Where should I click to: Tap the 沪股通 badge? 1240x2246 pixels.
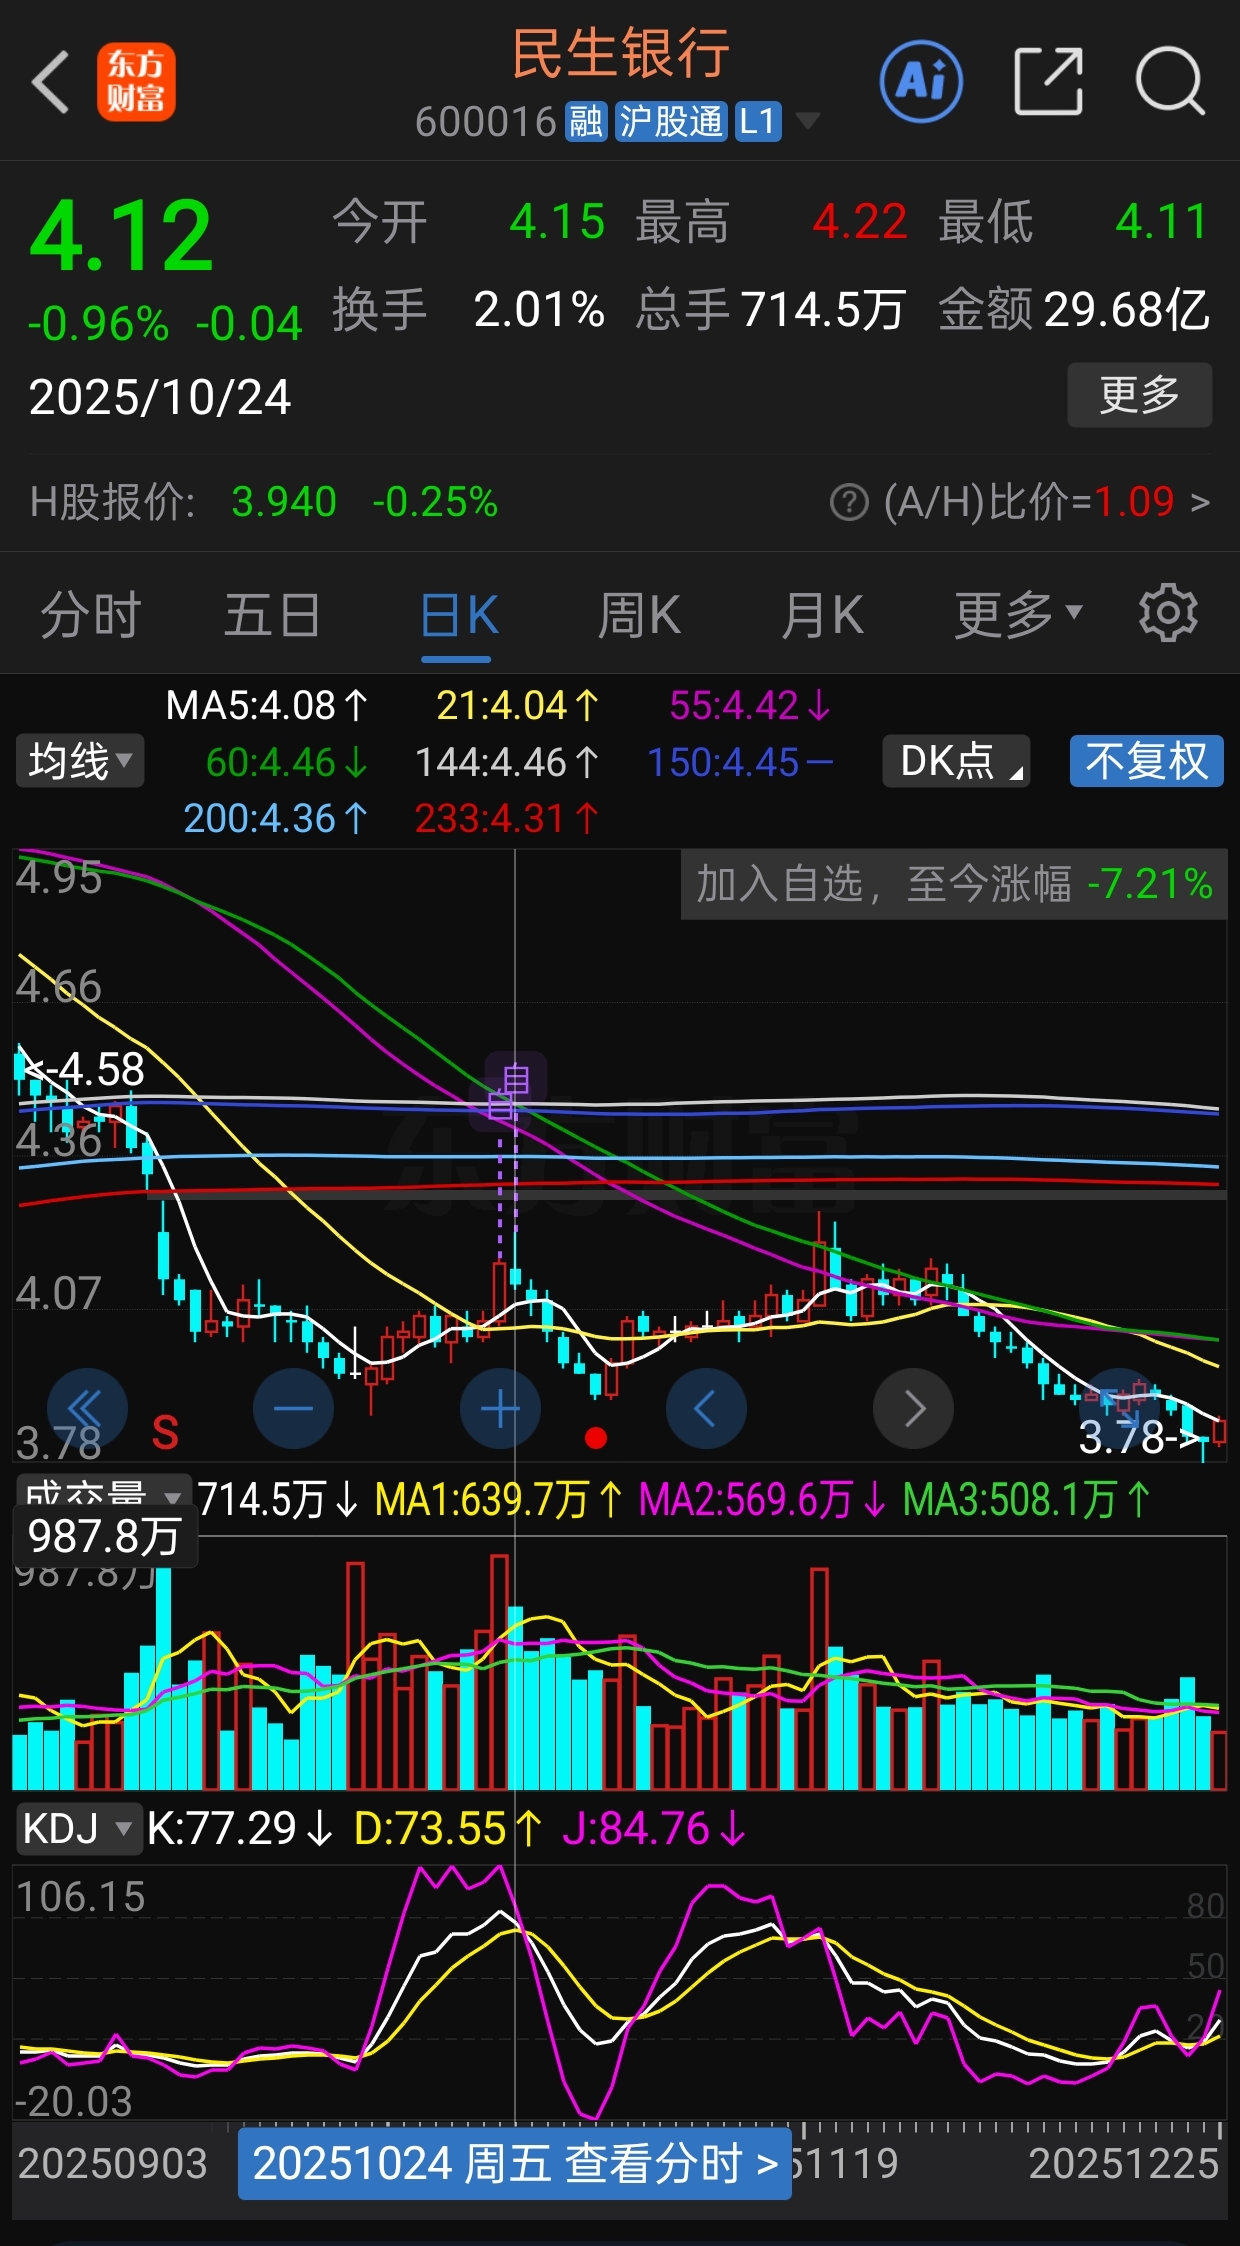pos(671,122)
